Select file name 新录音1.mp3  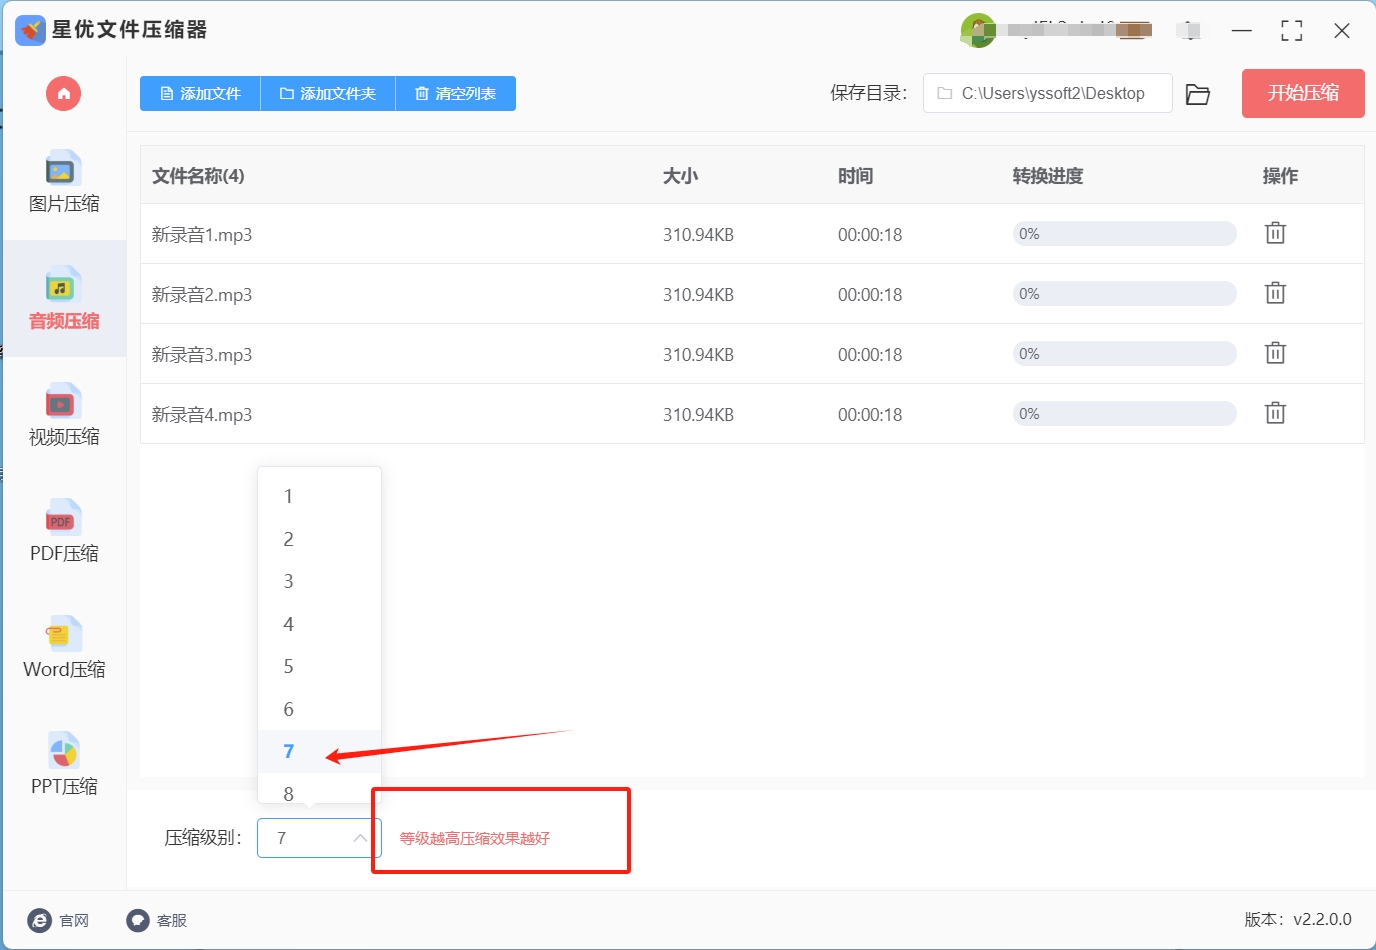pos(202,235)
